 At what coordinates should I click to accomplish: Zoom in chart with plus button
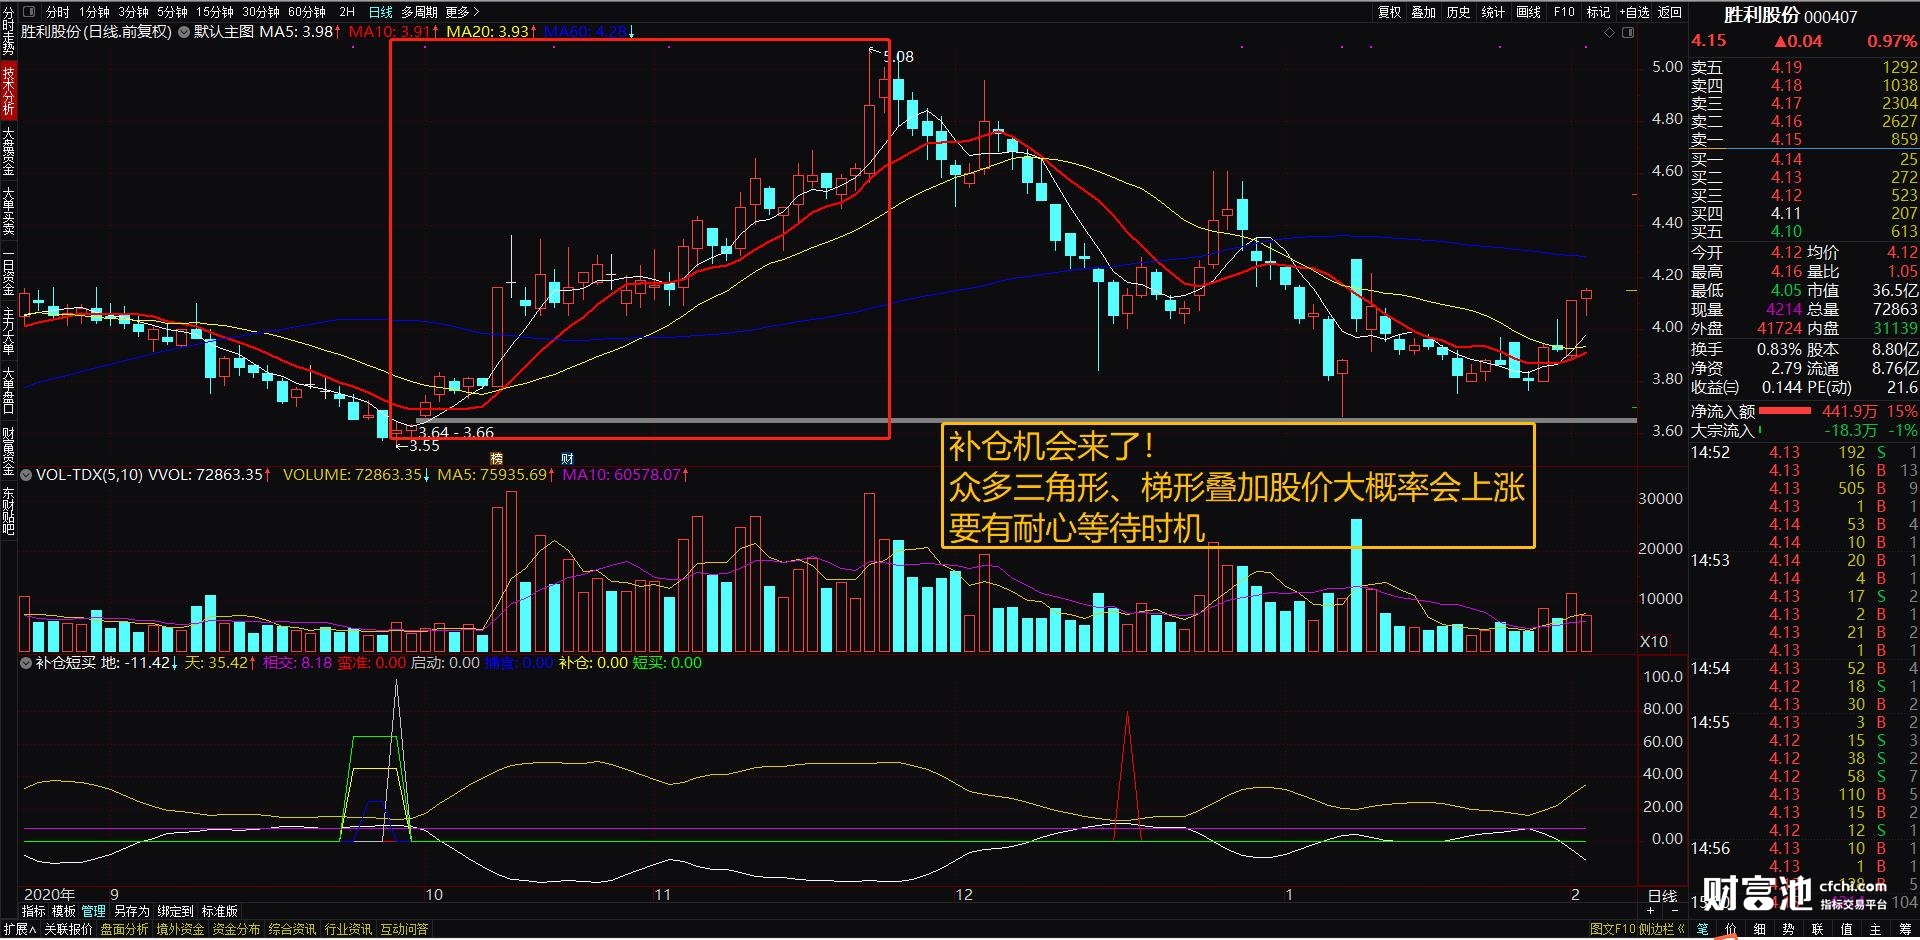(x=1651, y=910)
